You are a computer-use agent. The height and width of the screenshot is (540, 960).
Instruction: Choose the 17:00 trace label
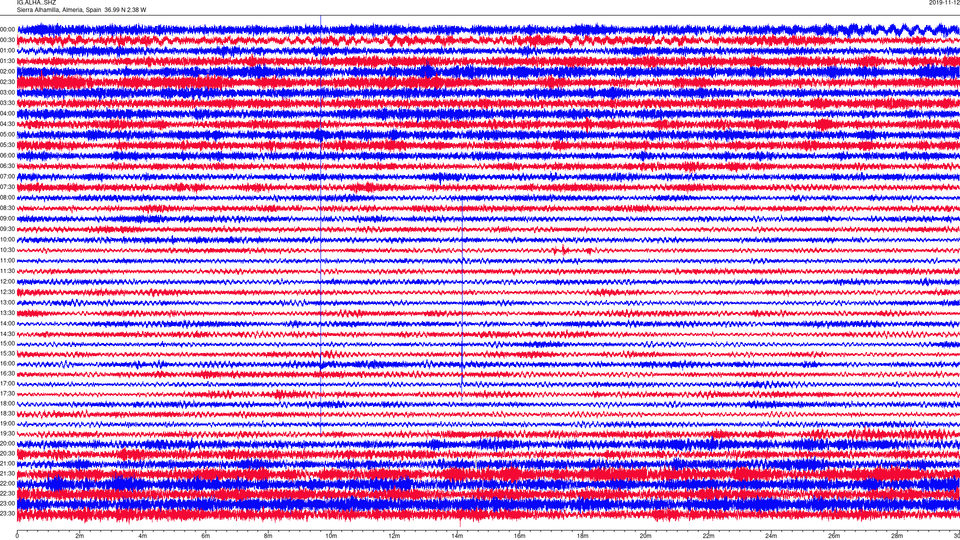8,384
